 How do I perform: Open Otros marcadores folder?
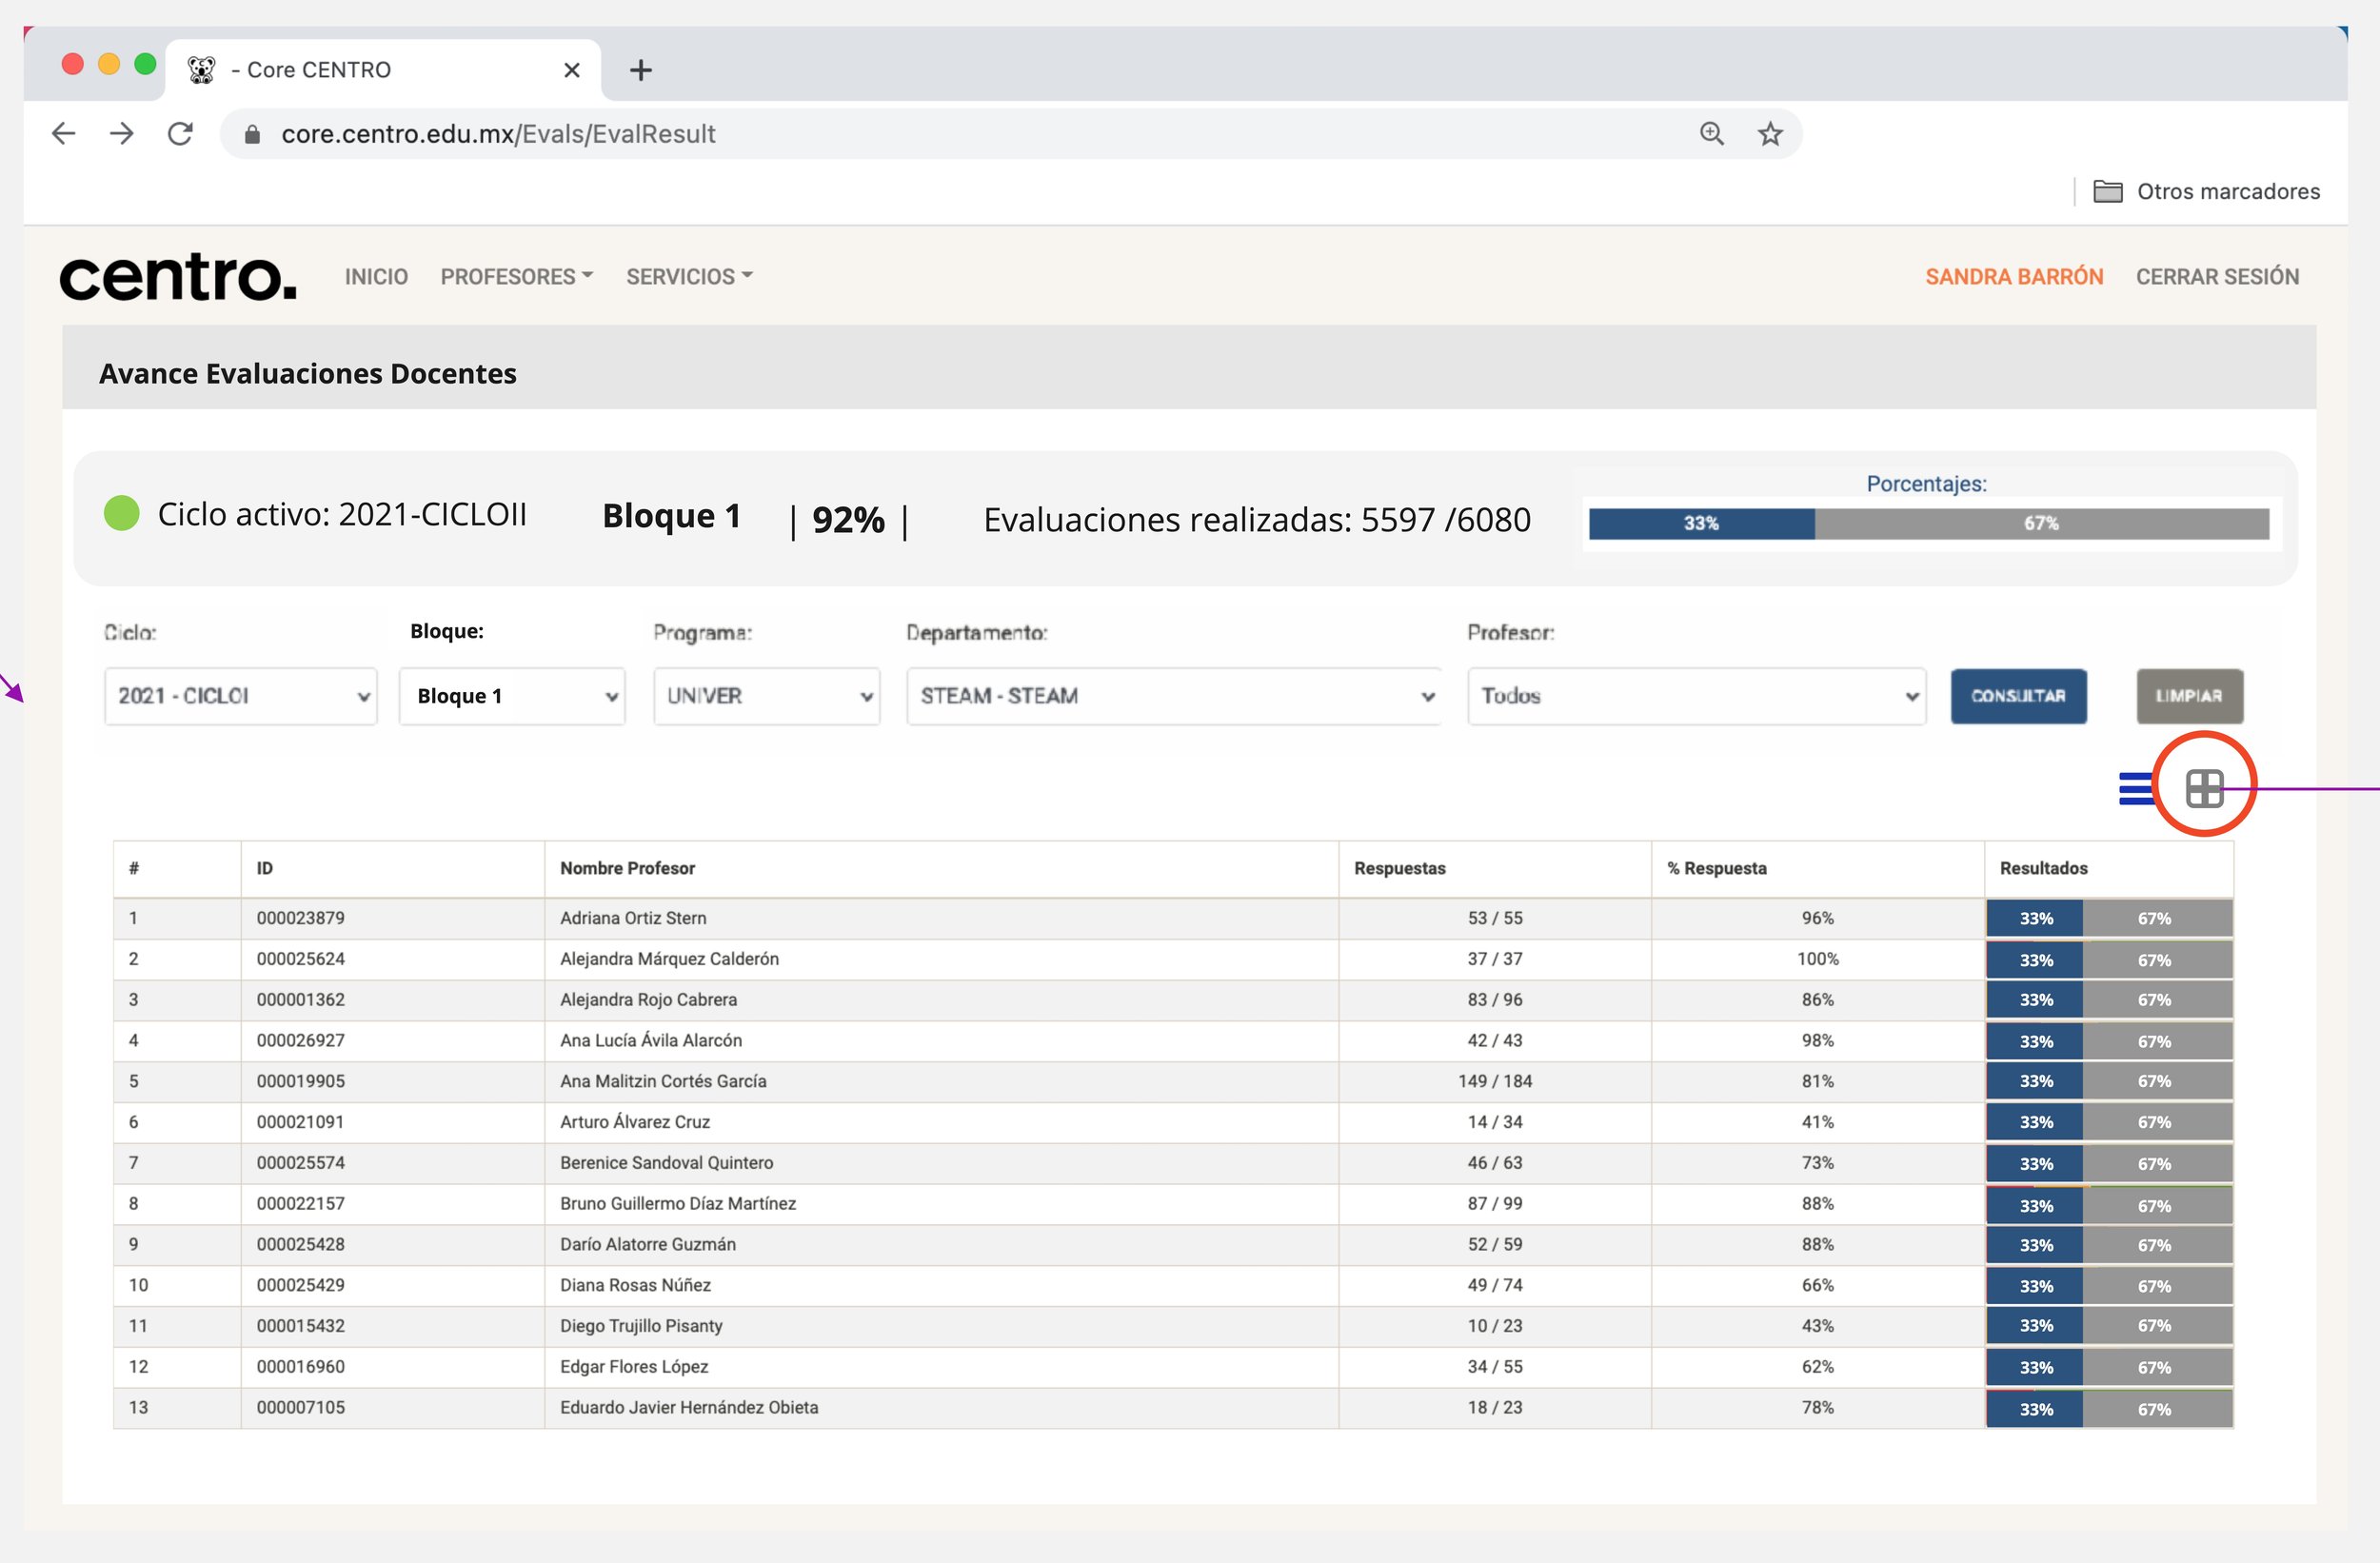[2206, 191]
